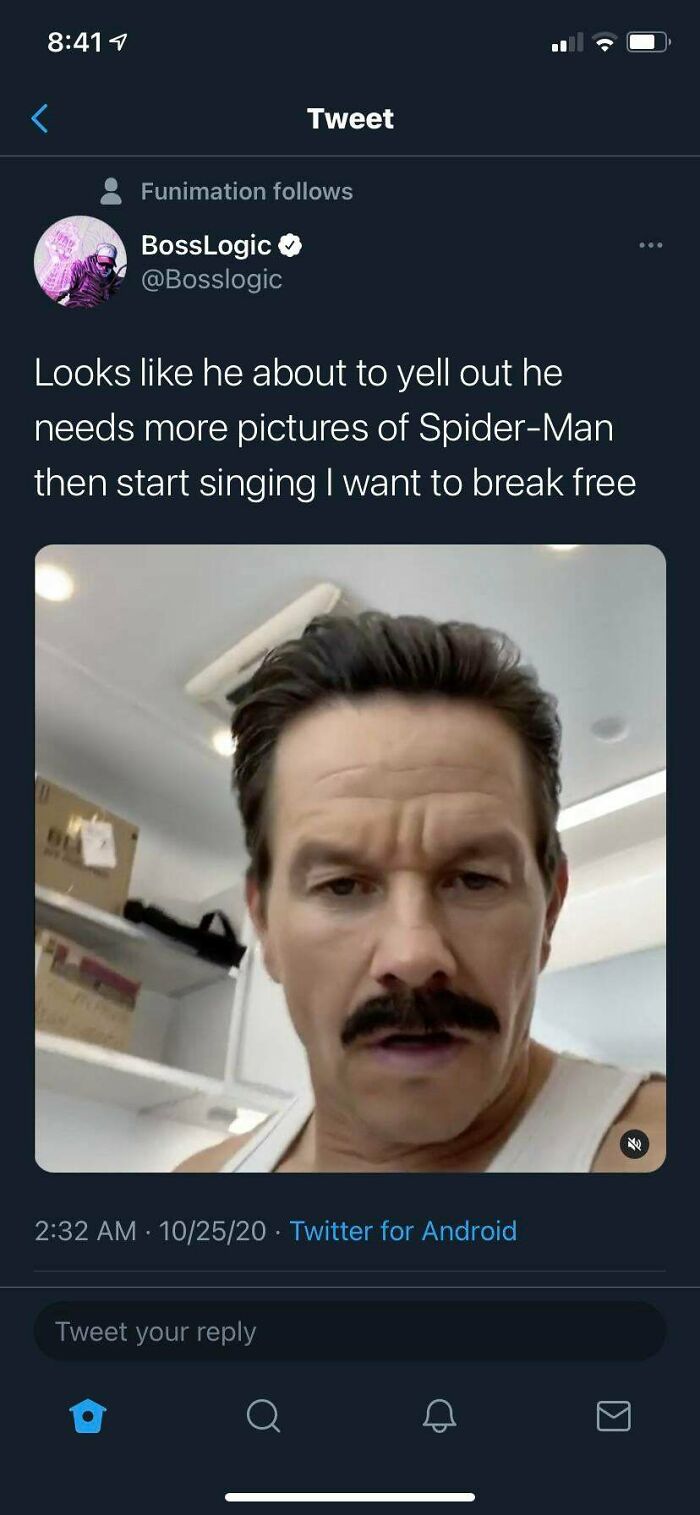This screenshot has height=1515, width=700.
Task: Collapse the tweet using the back arrow
Action: coord(38,117)
